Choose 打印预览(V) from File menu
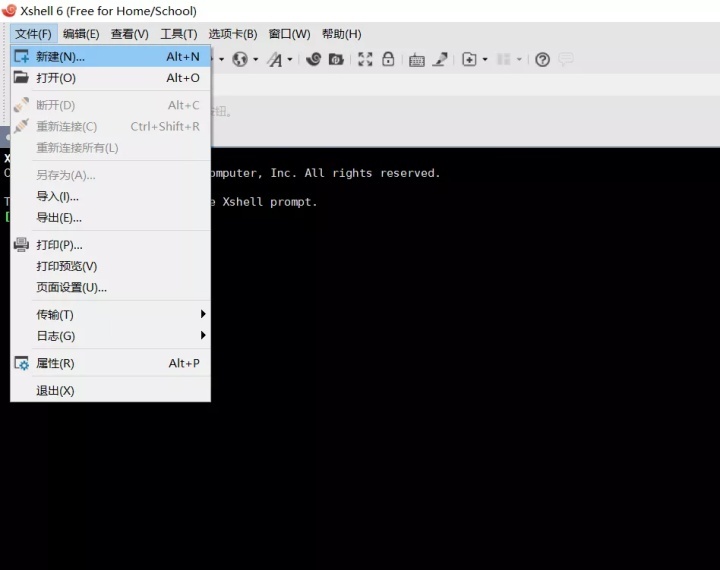 click(x=110, y=266)
